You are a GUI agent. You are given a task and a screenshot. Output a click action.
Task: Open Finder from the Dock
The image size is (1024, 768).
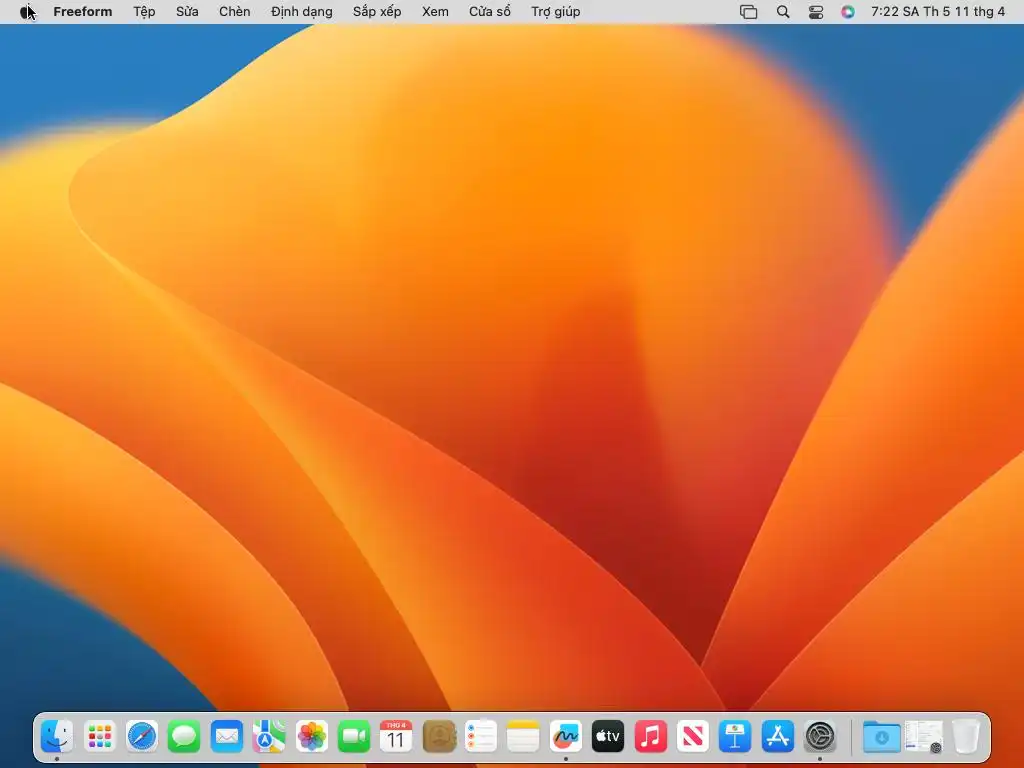[x=57, y=737]
